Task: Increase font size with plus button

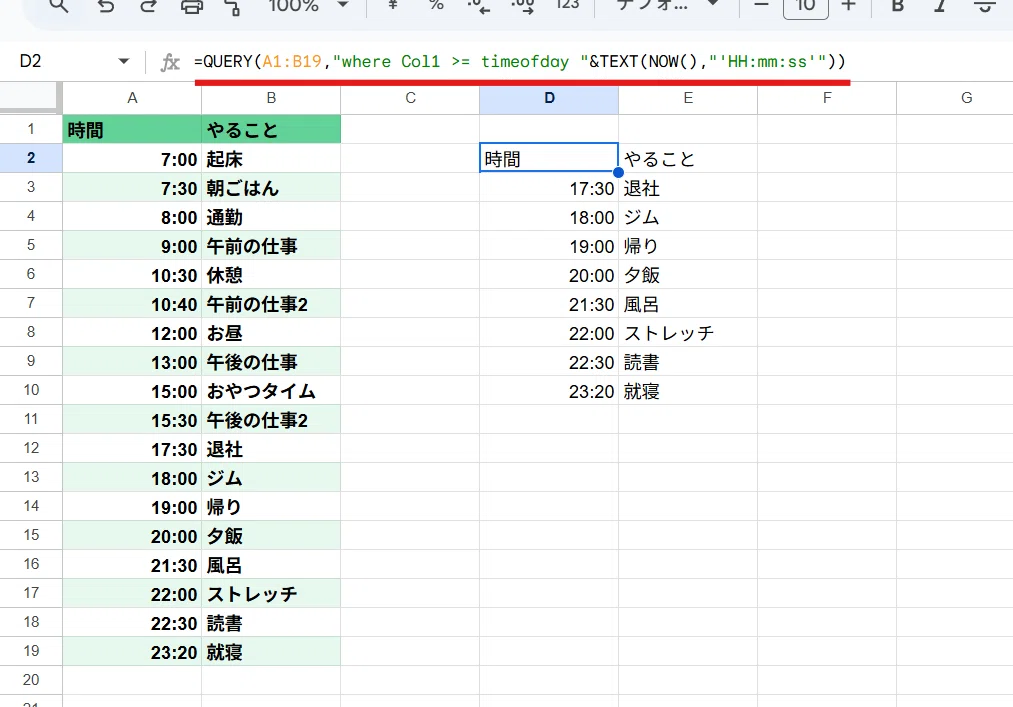Action: click(x=849, y=5)
